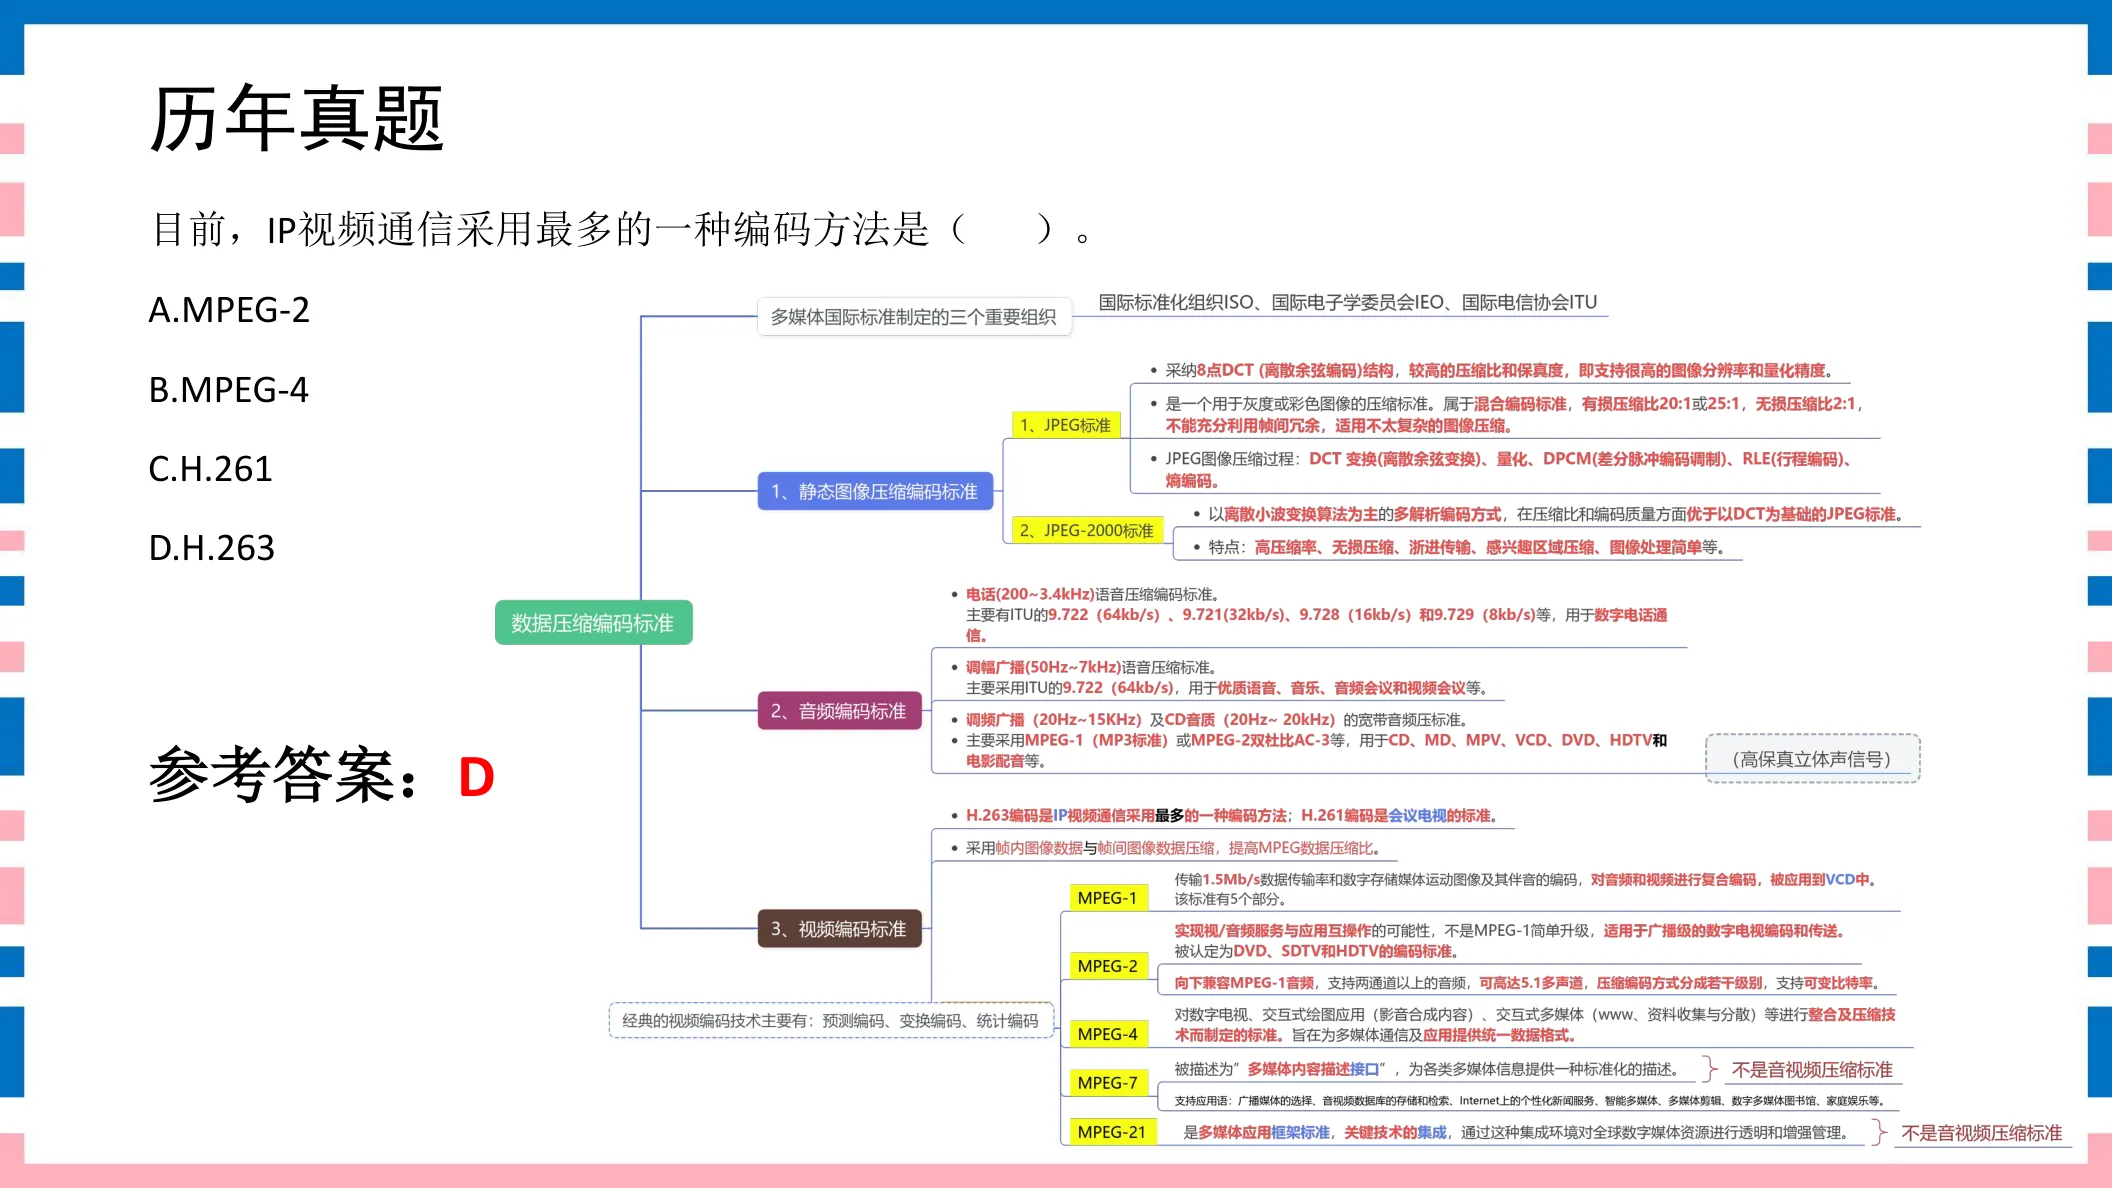This screenshot has width=2112, height=1188.
Task: Select purple node 2、音频编码标准
Action: [x=839, y=711]
